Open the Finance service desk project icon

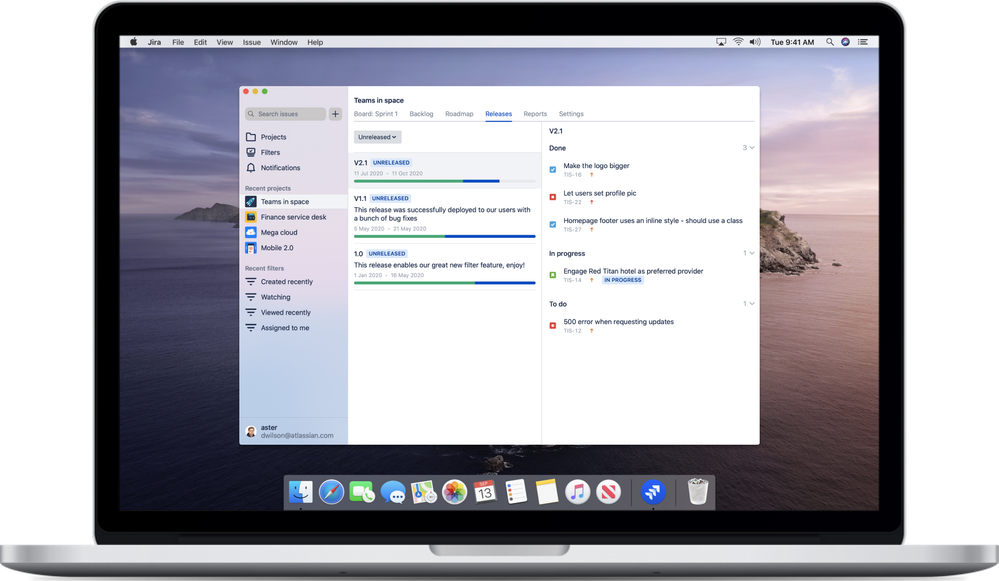coord(251,217)
